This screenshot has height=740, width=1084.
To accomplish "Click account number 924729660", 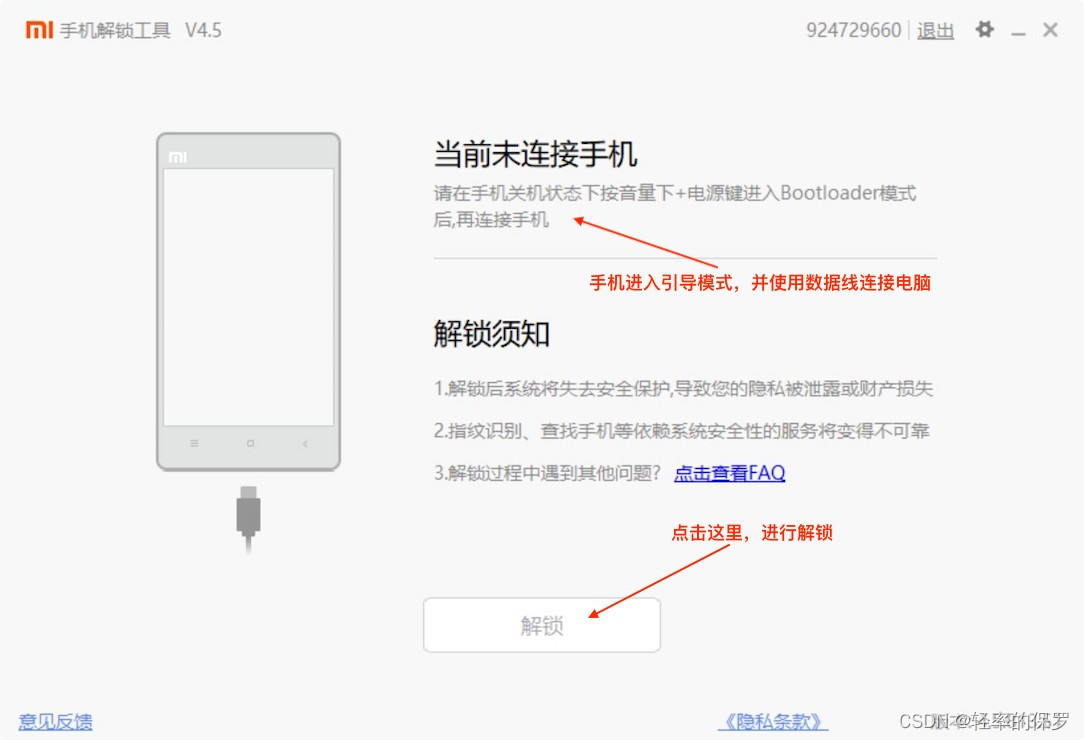I will click(x=854, y=30).
